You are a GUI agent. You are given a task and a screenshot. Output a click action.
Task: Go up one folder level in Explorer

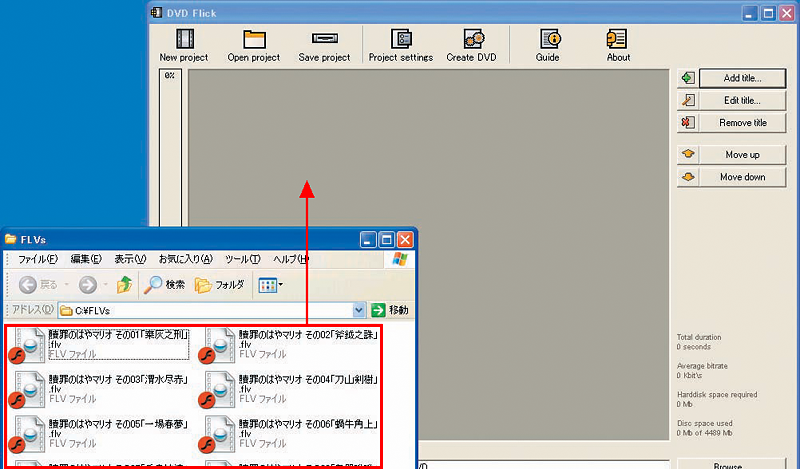(x=124, y=285)
